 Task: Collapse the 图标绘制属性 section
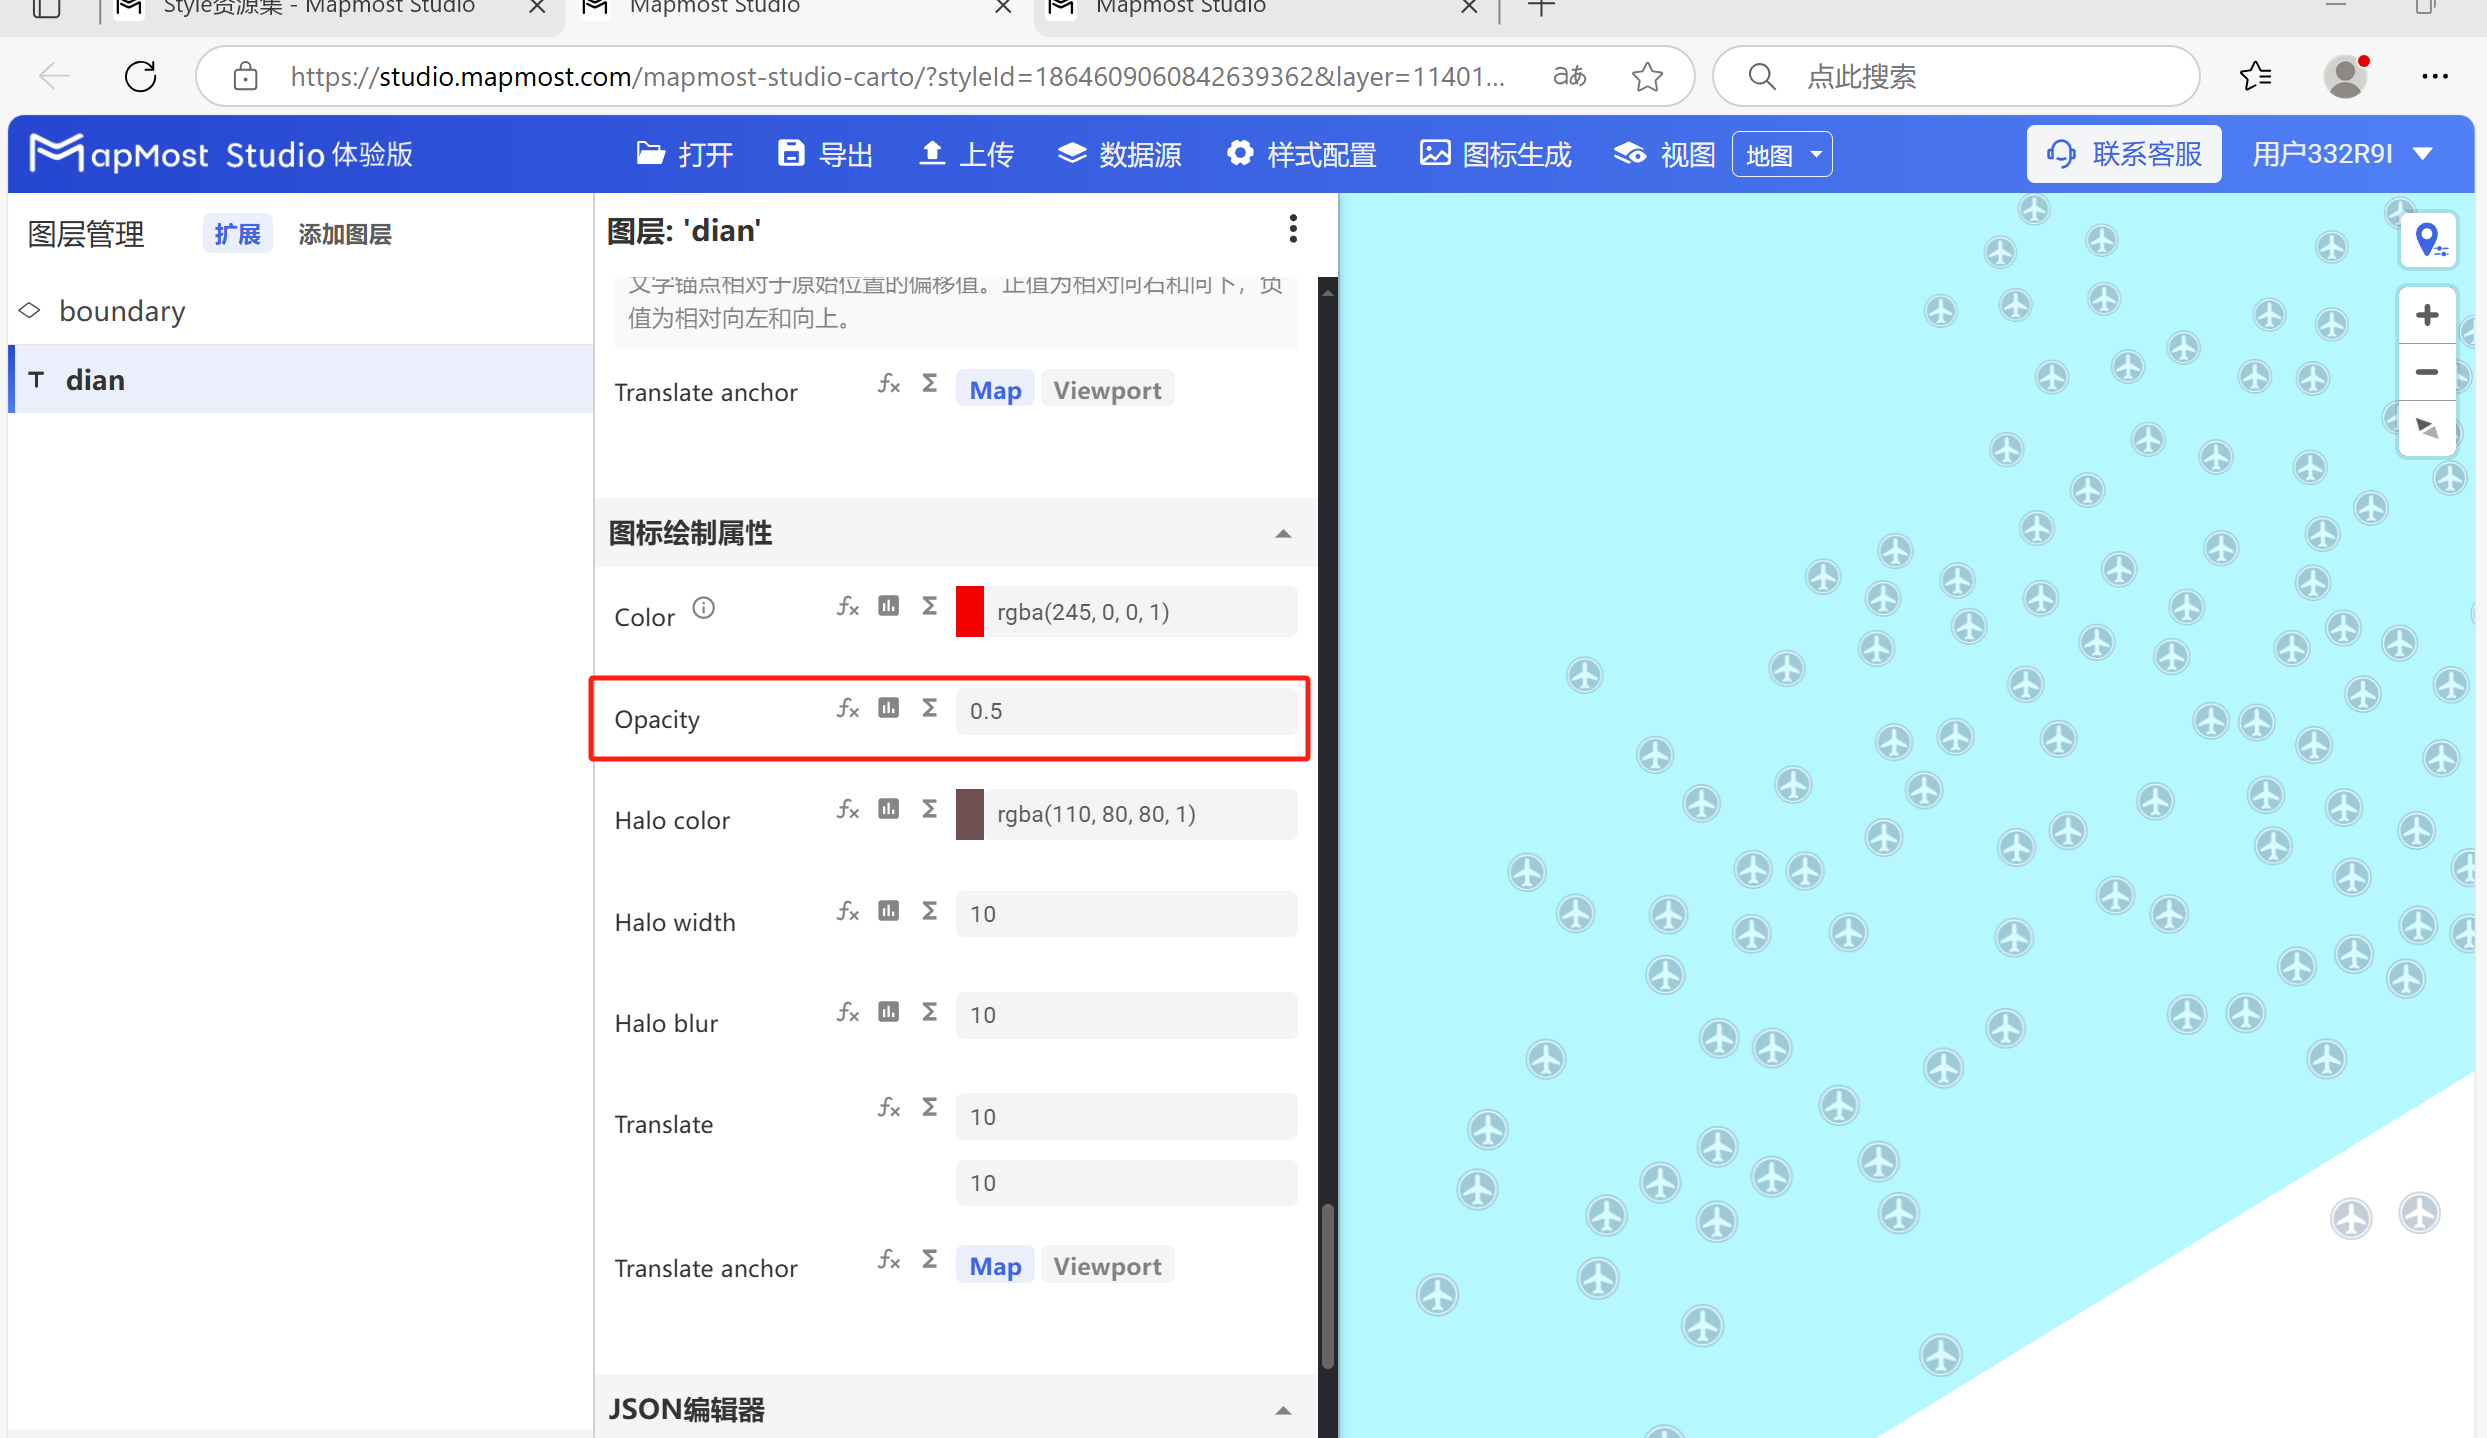tap(1283, 533)
